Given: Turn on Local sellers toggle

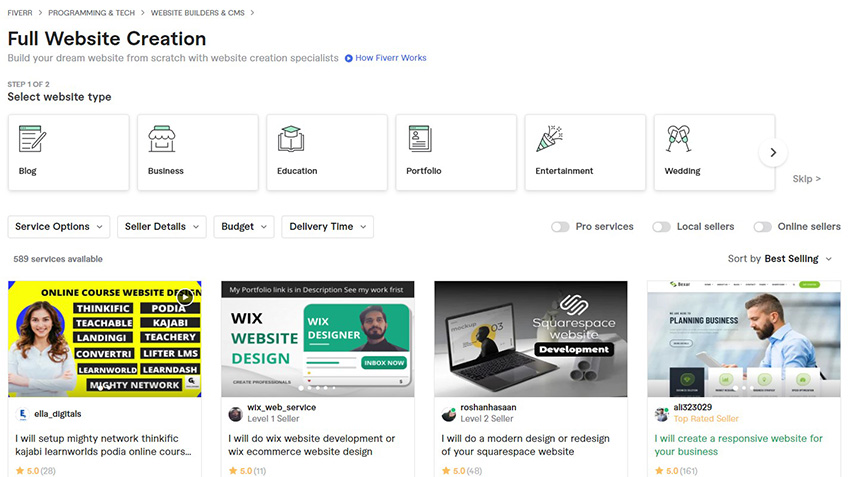Looking at the screenshot, I should pyautogui.click(x=661, y=227).
